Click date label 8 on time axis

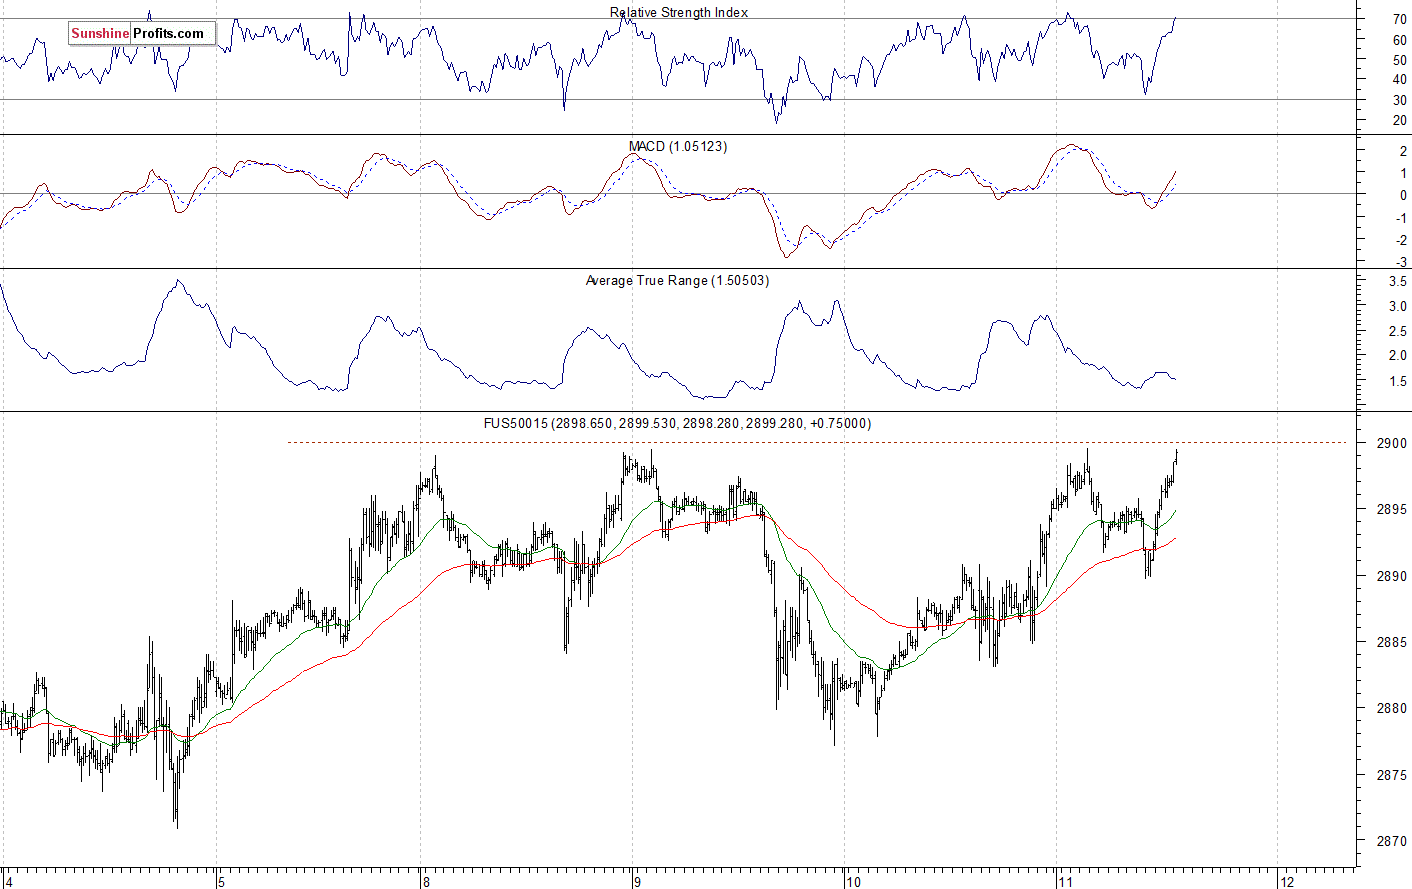(426, 881)
